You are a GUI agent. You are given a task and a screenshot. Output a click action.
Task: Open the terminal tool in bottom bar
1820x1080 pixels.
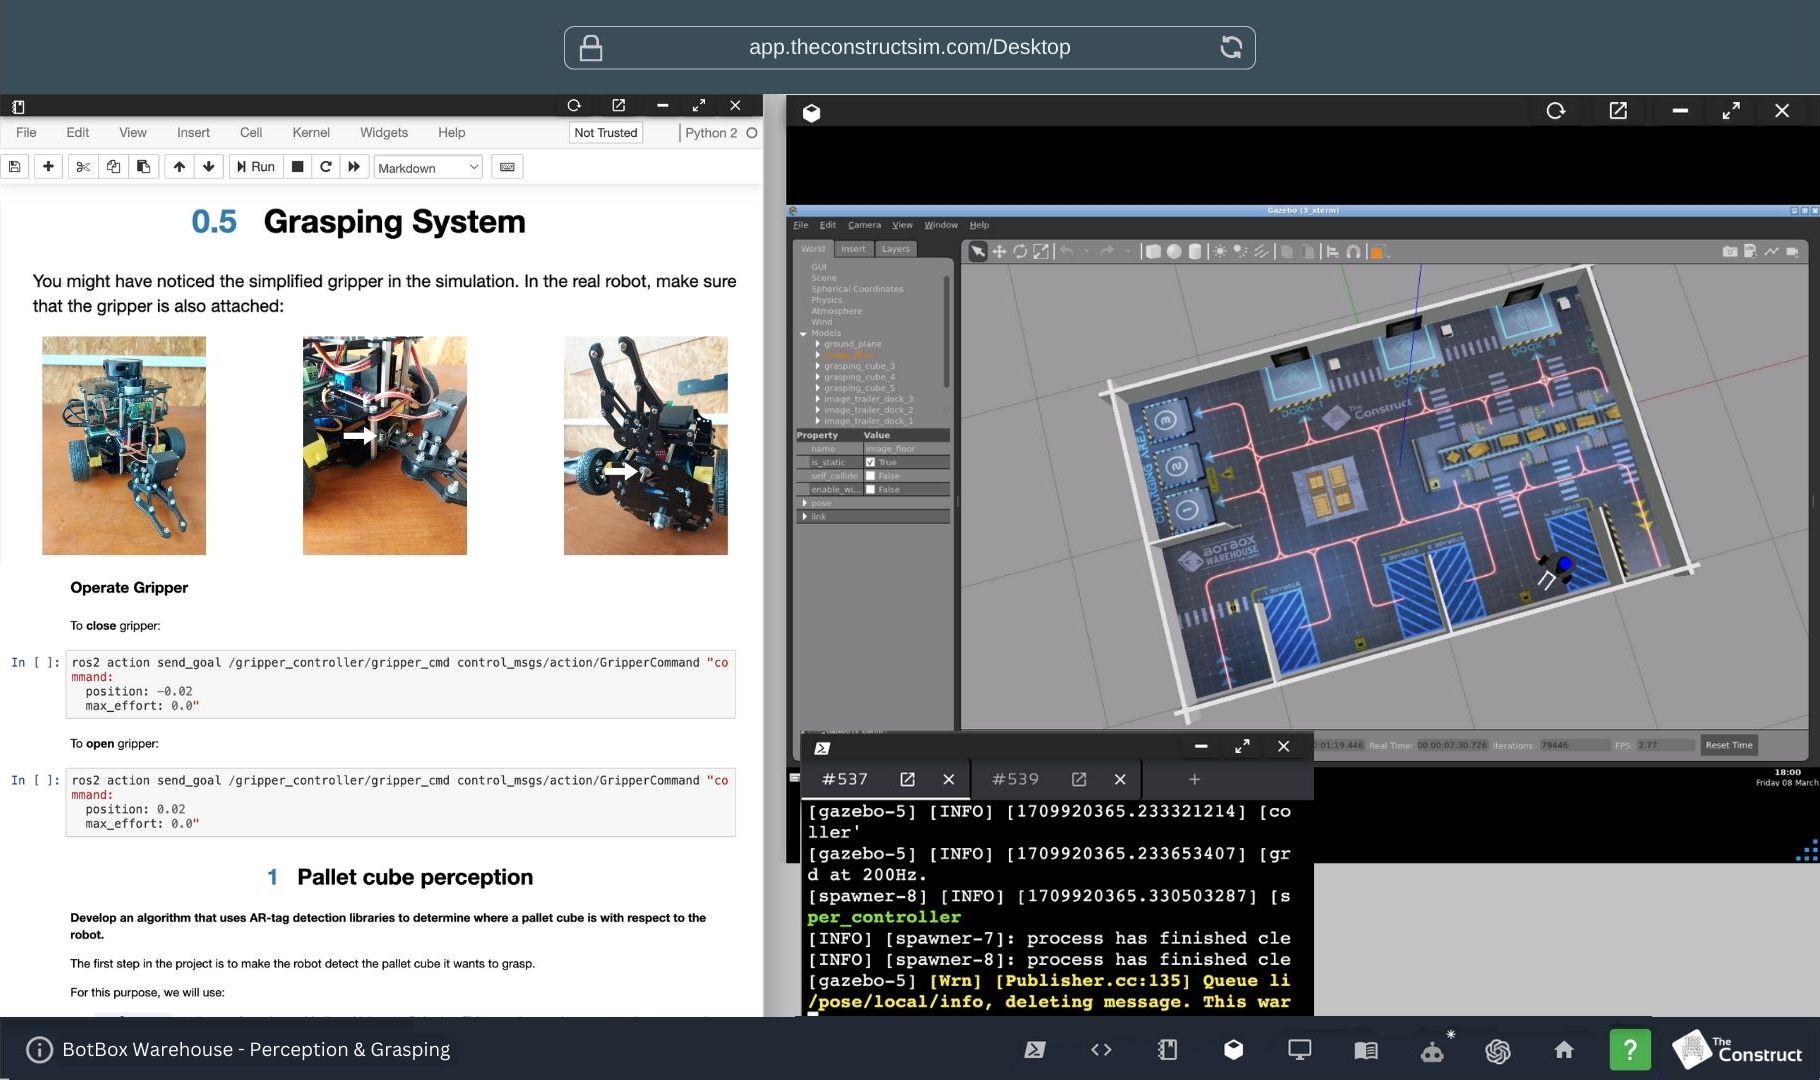(x=1034, y=1049)
